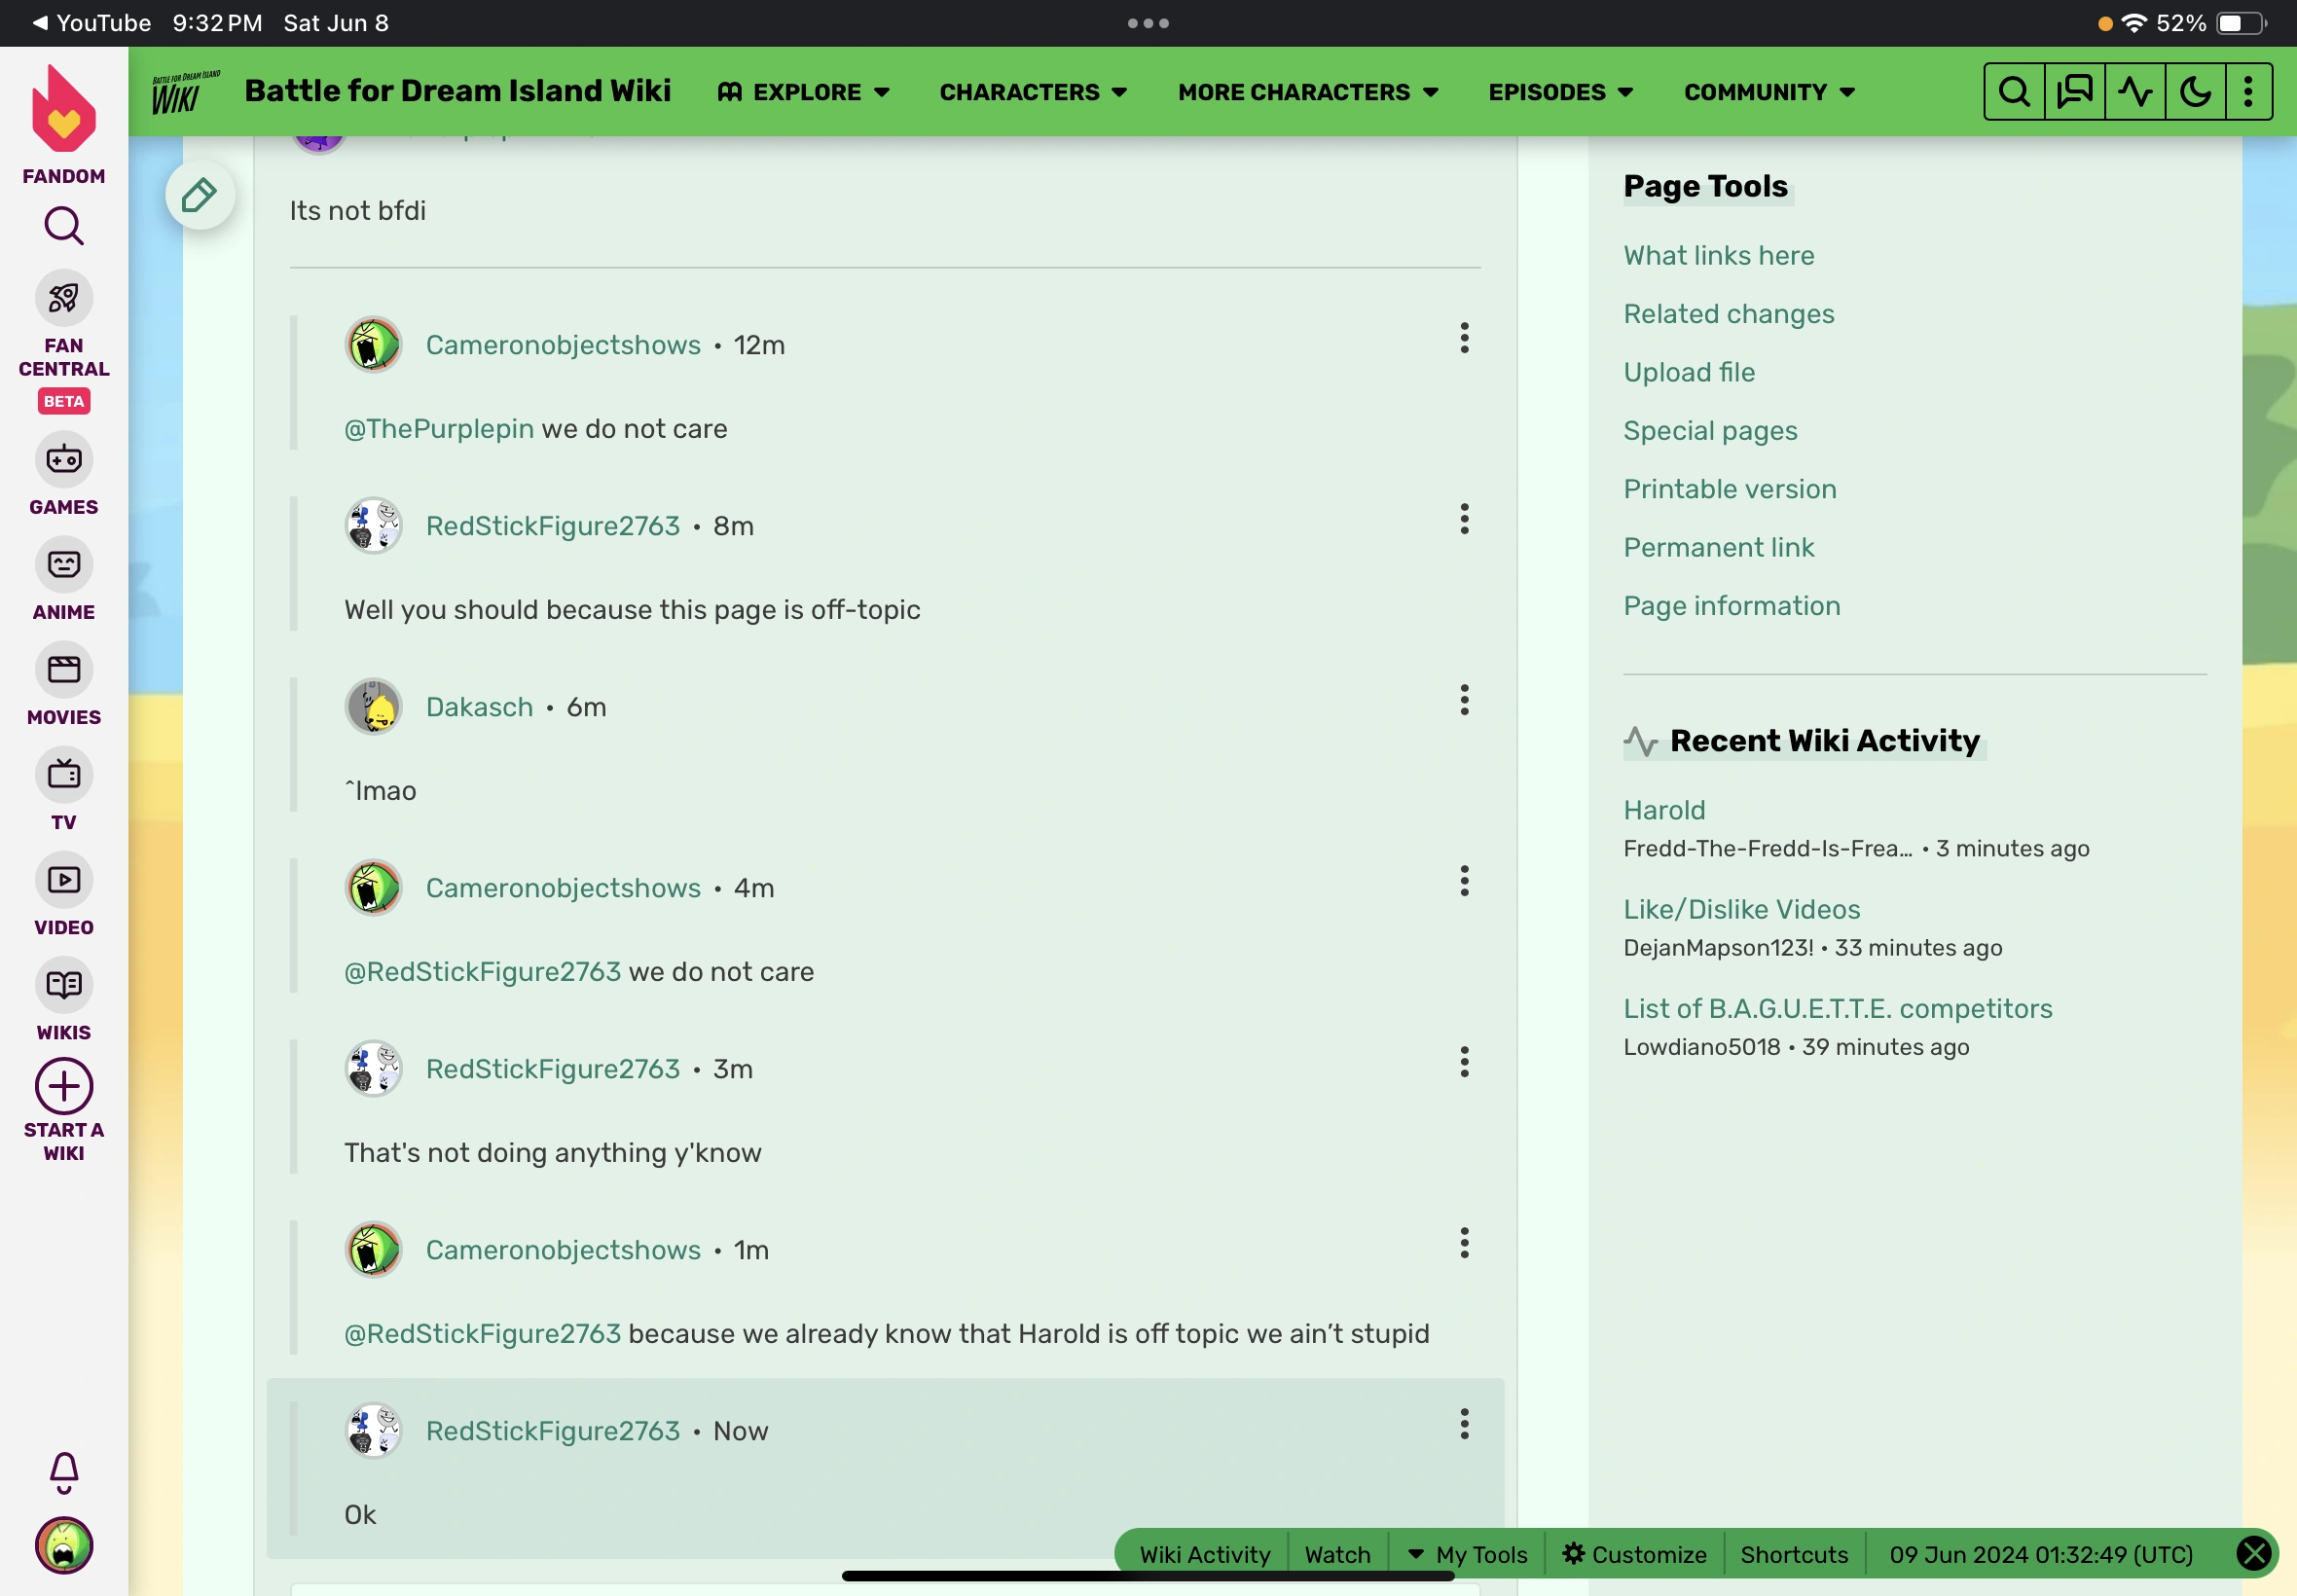This screenshot has width=2297, height=1596.
Task: Open the discussions chat bubbles icon
Action: (2074, 92)
